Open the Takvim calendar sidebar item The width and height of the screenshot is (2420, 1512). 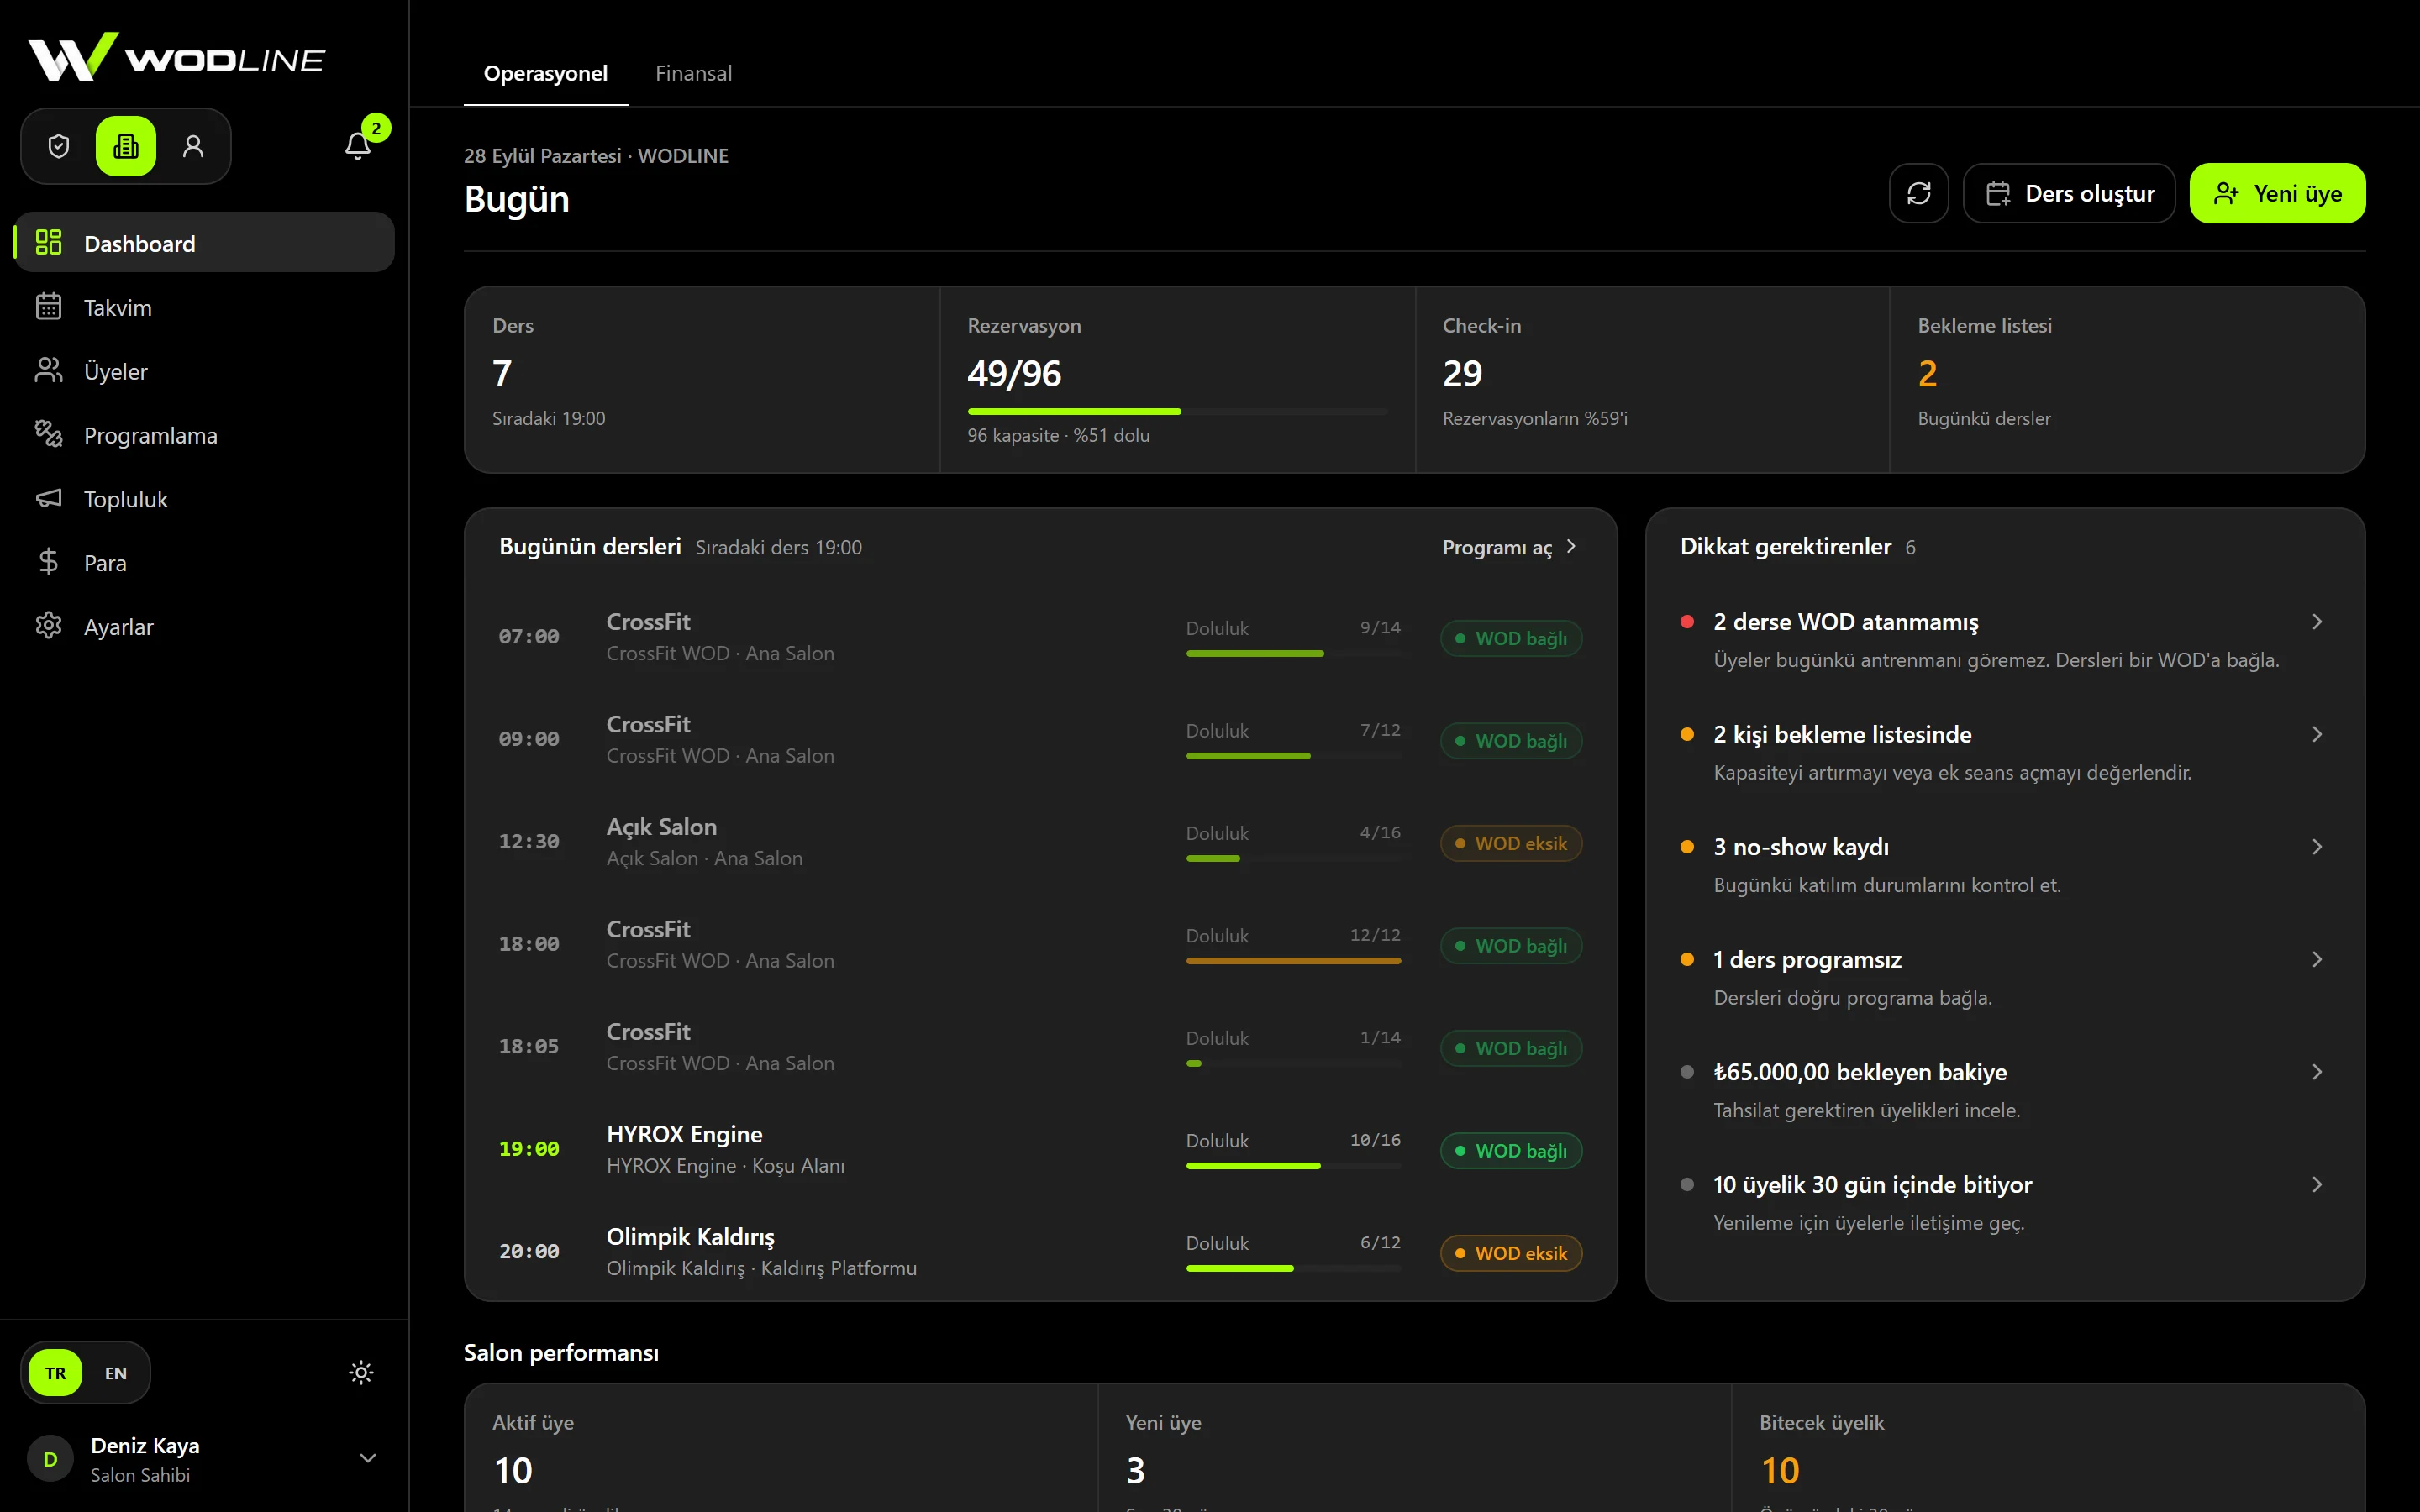click(x=204, y=308)
